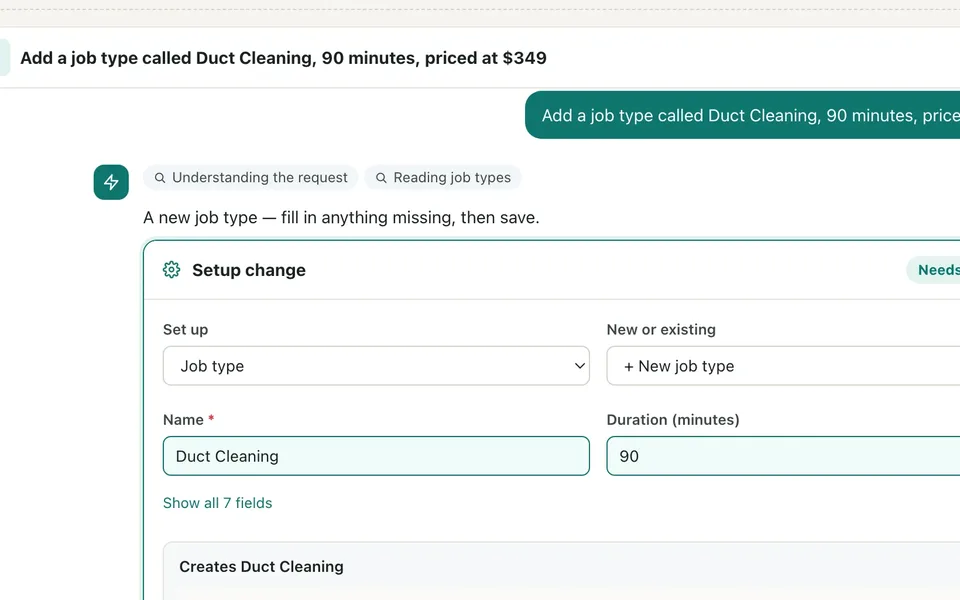The height and width of the screenshot is (600, 960).
Task: Click the green lightning bolt assistant icon
Action: click(111, 182)
